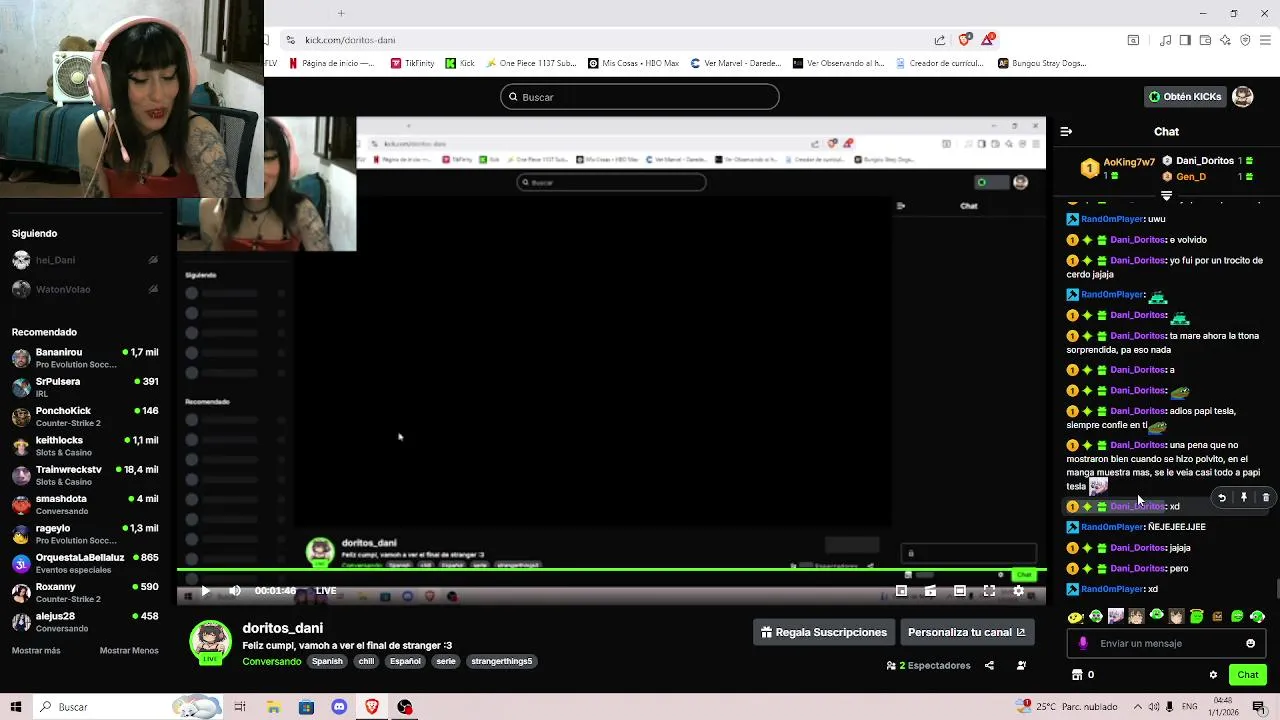Open stream player settings gear

click(1018, 591)
